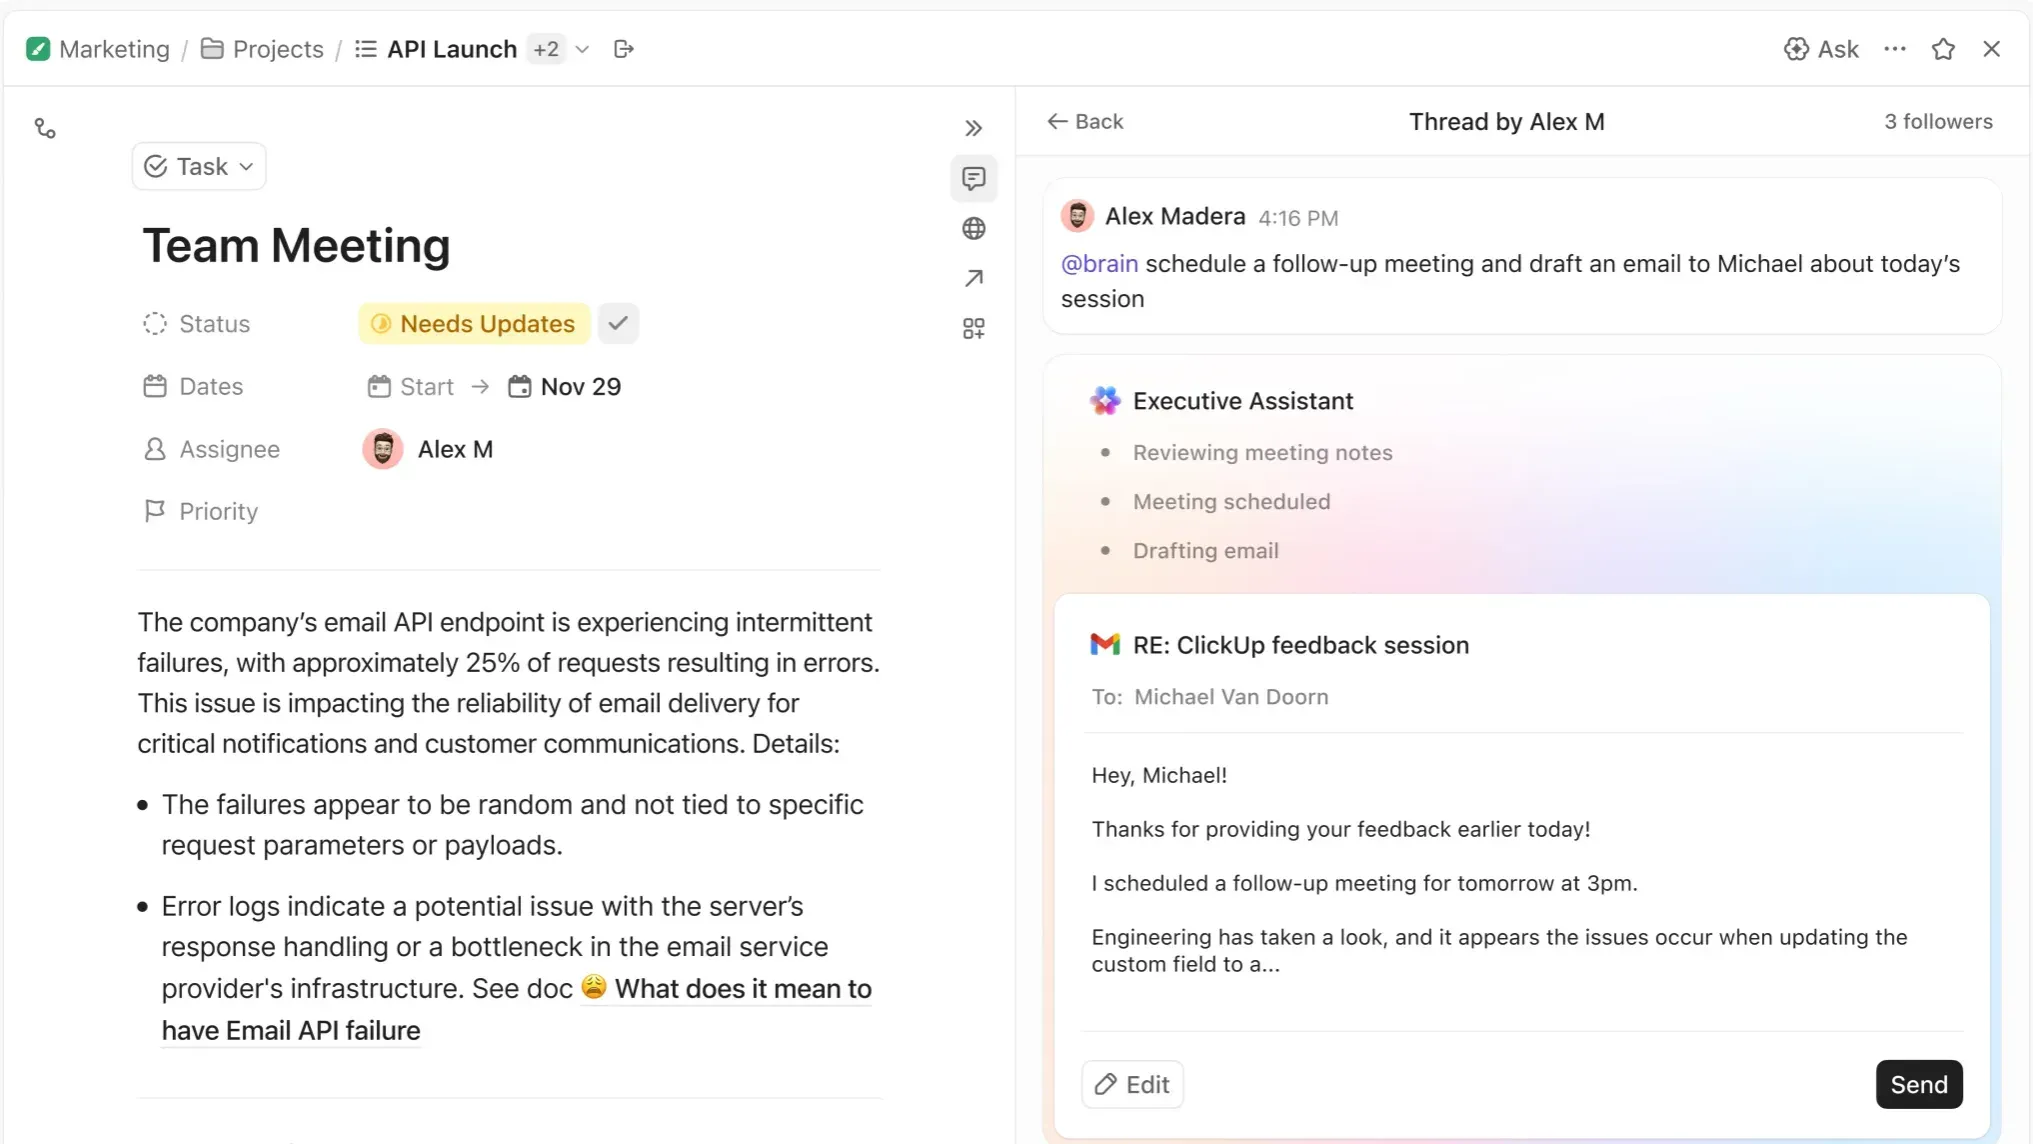This screenshot has width=2033, height=1144.
Task: Open the Marketing space breadcrumb
Action: 99,49
